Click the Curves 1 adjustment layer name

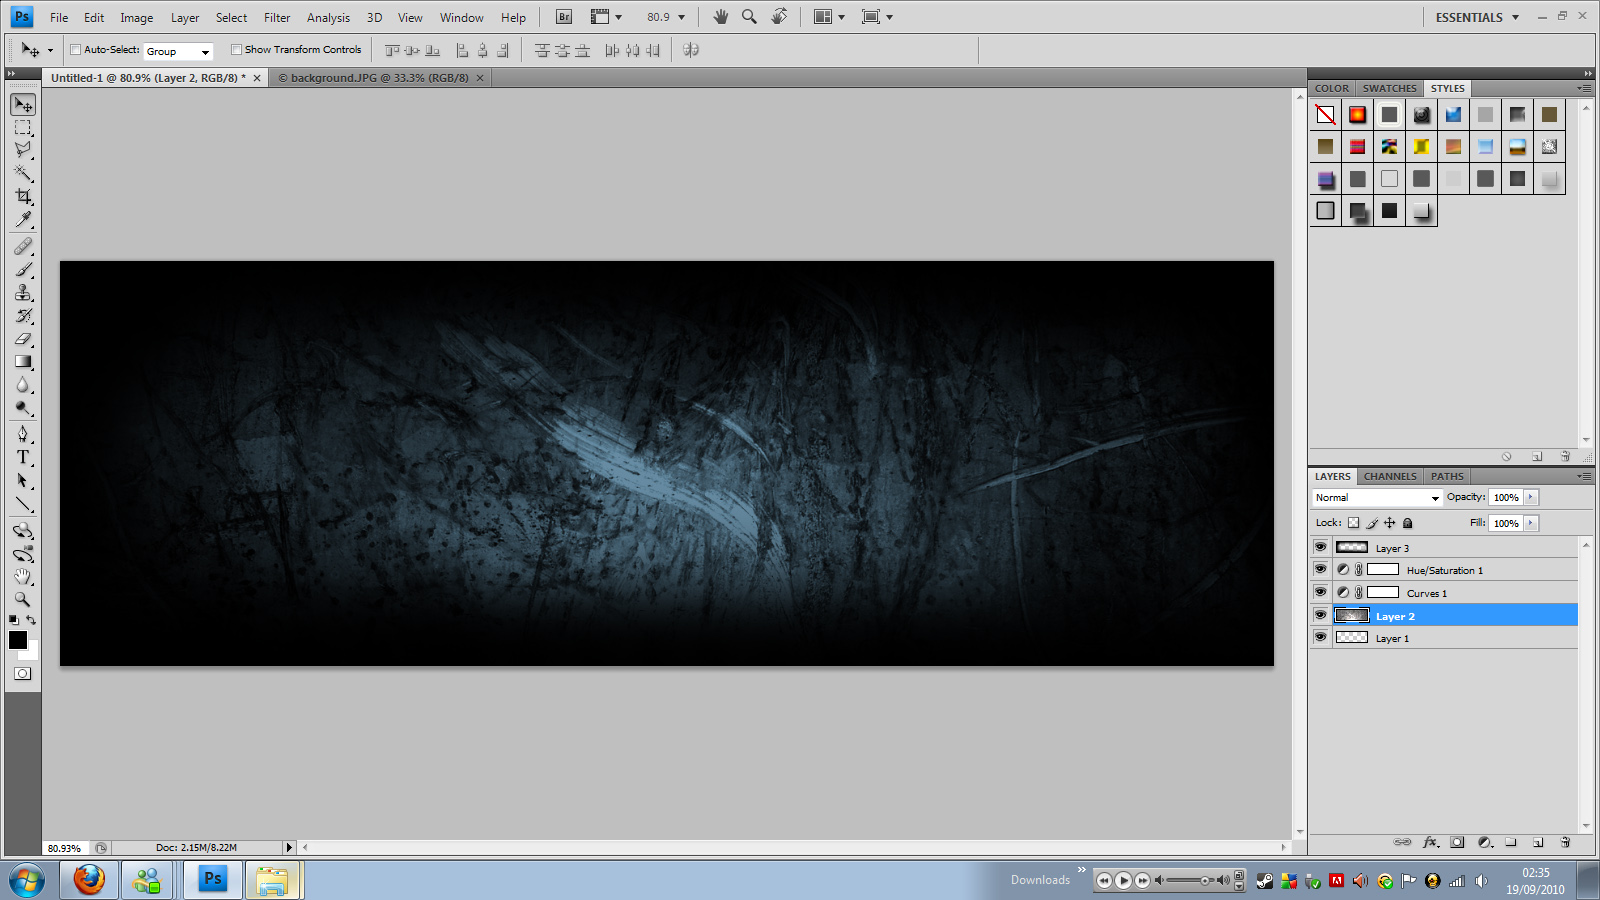coord(1427,592)
